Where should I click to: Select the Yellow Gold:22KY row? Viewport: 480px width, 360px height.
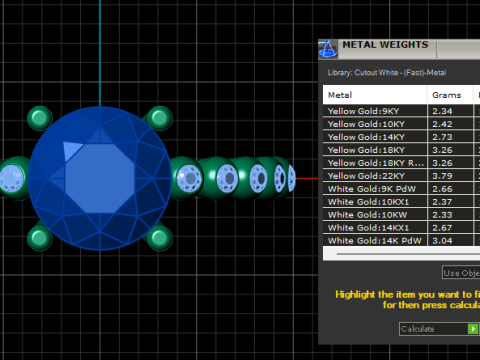401,176
